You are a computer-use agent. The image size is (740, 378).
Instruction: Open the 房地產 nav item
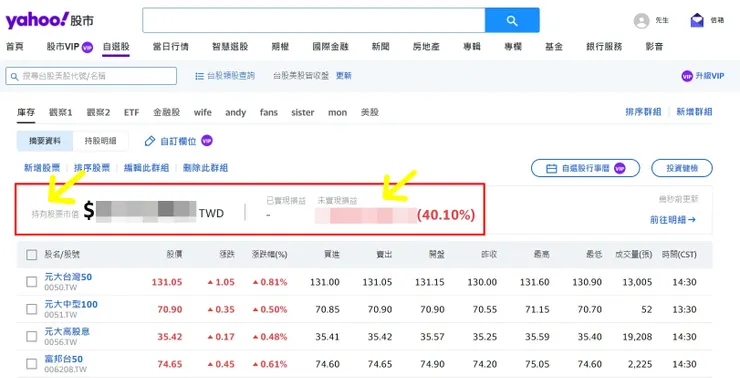click(x=426, y=46)
